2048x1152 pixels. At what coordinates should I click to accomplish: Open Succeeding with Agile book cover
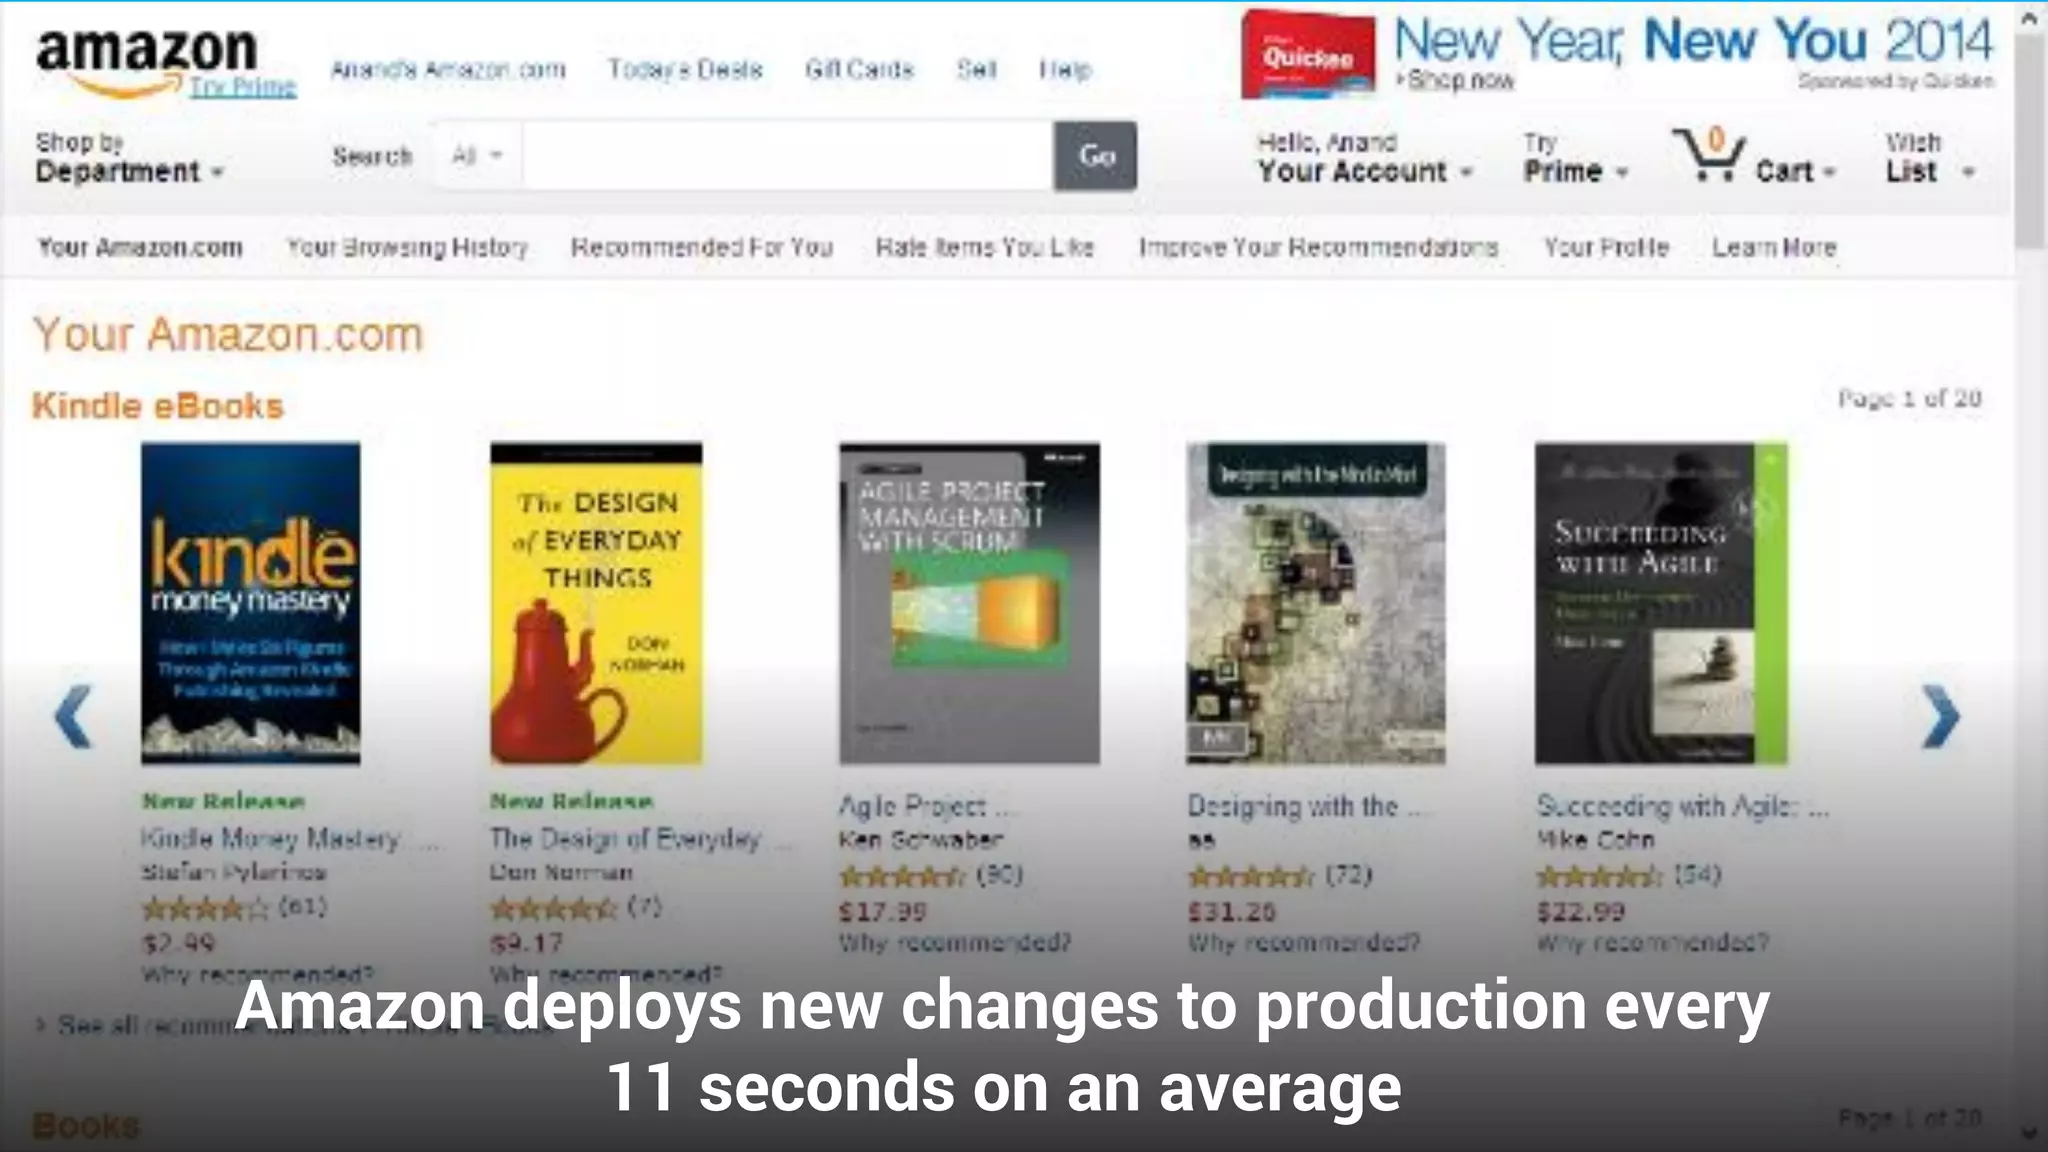click(x=1661, y=603)
